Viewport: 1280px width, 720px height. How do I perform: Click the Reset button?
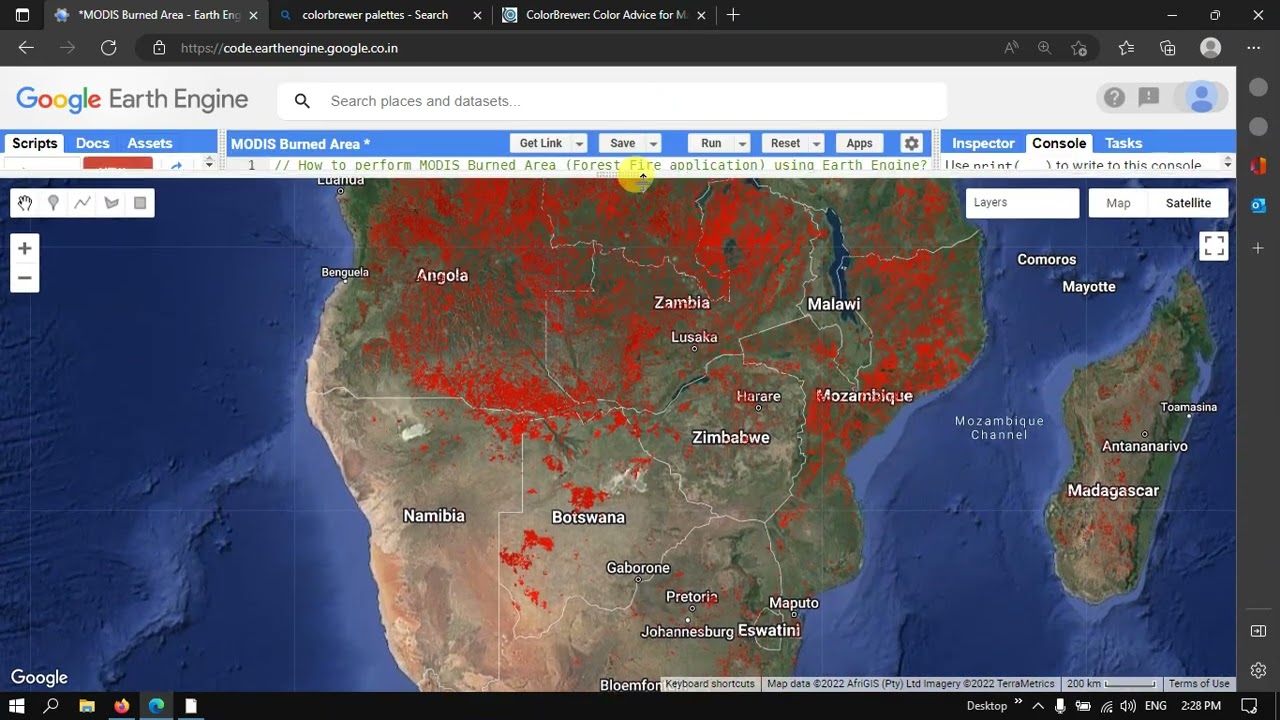click(x=785, y=143)
